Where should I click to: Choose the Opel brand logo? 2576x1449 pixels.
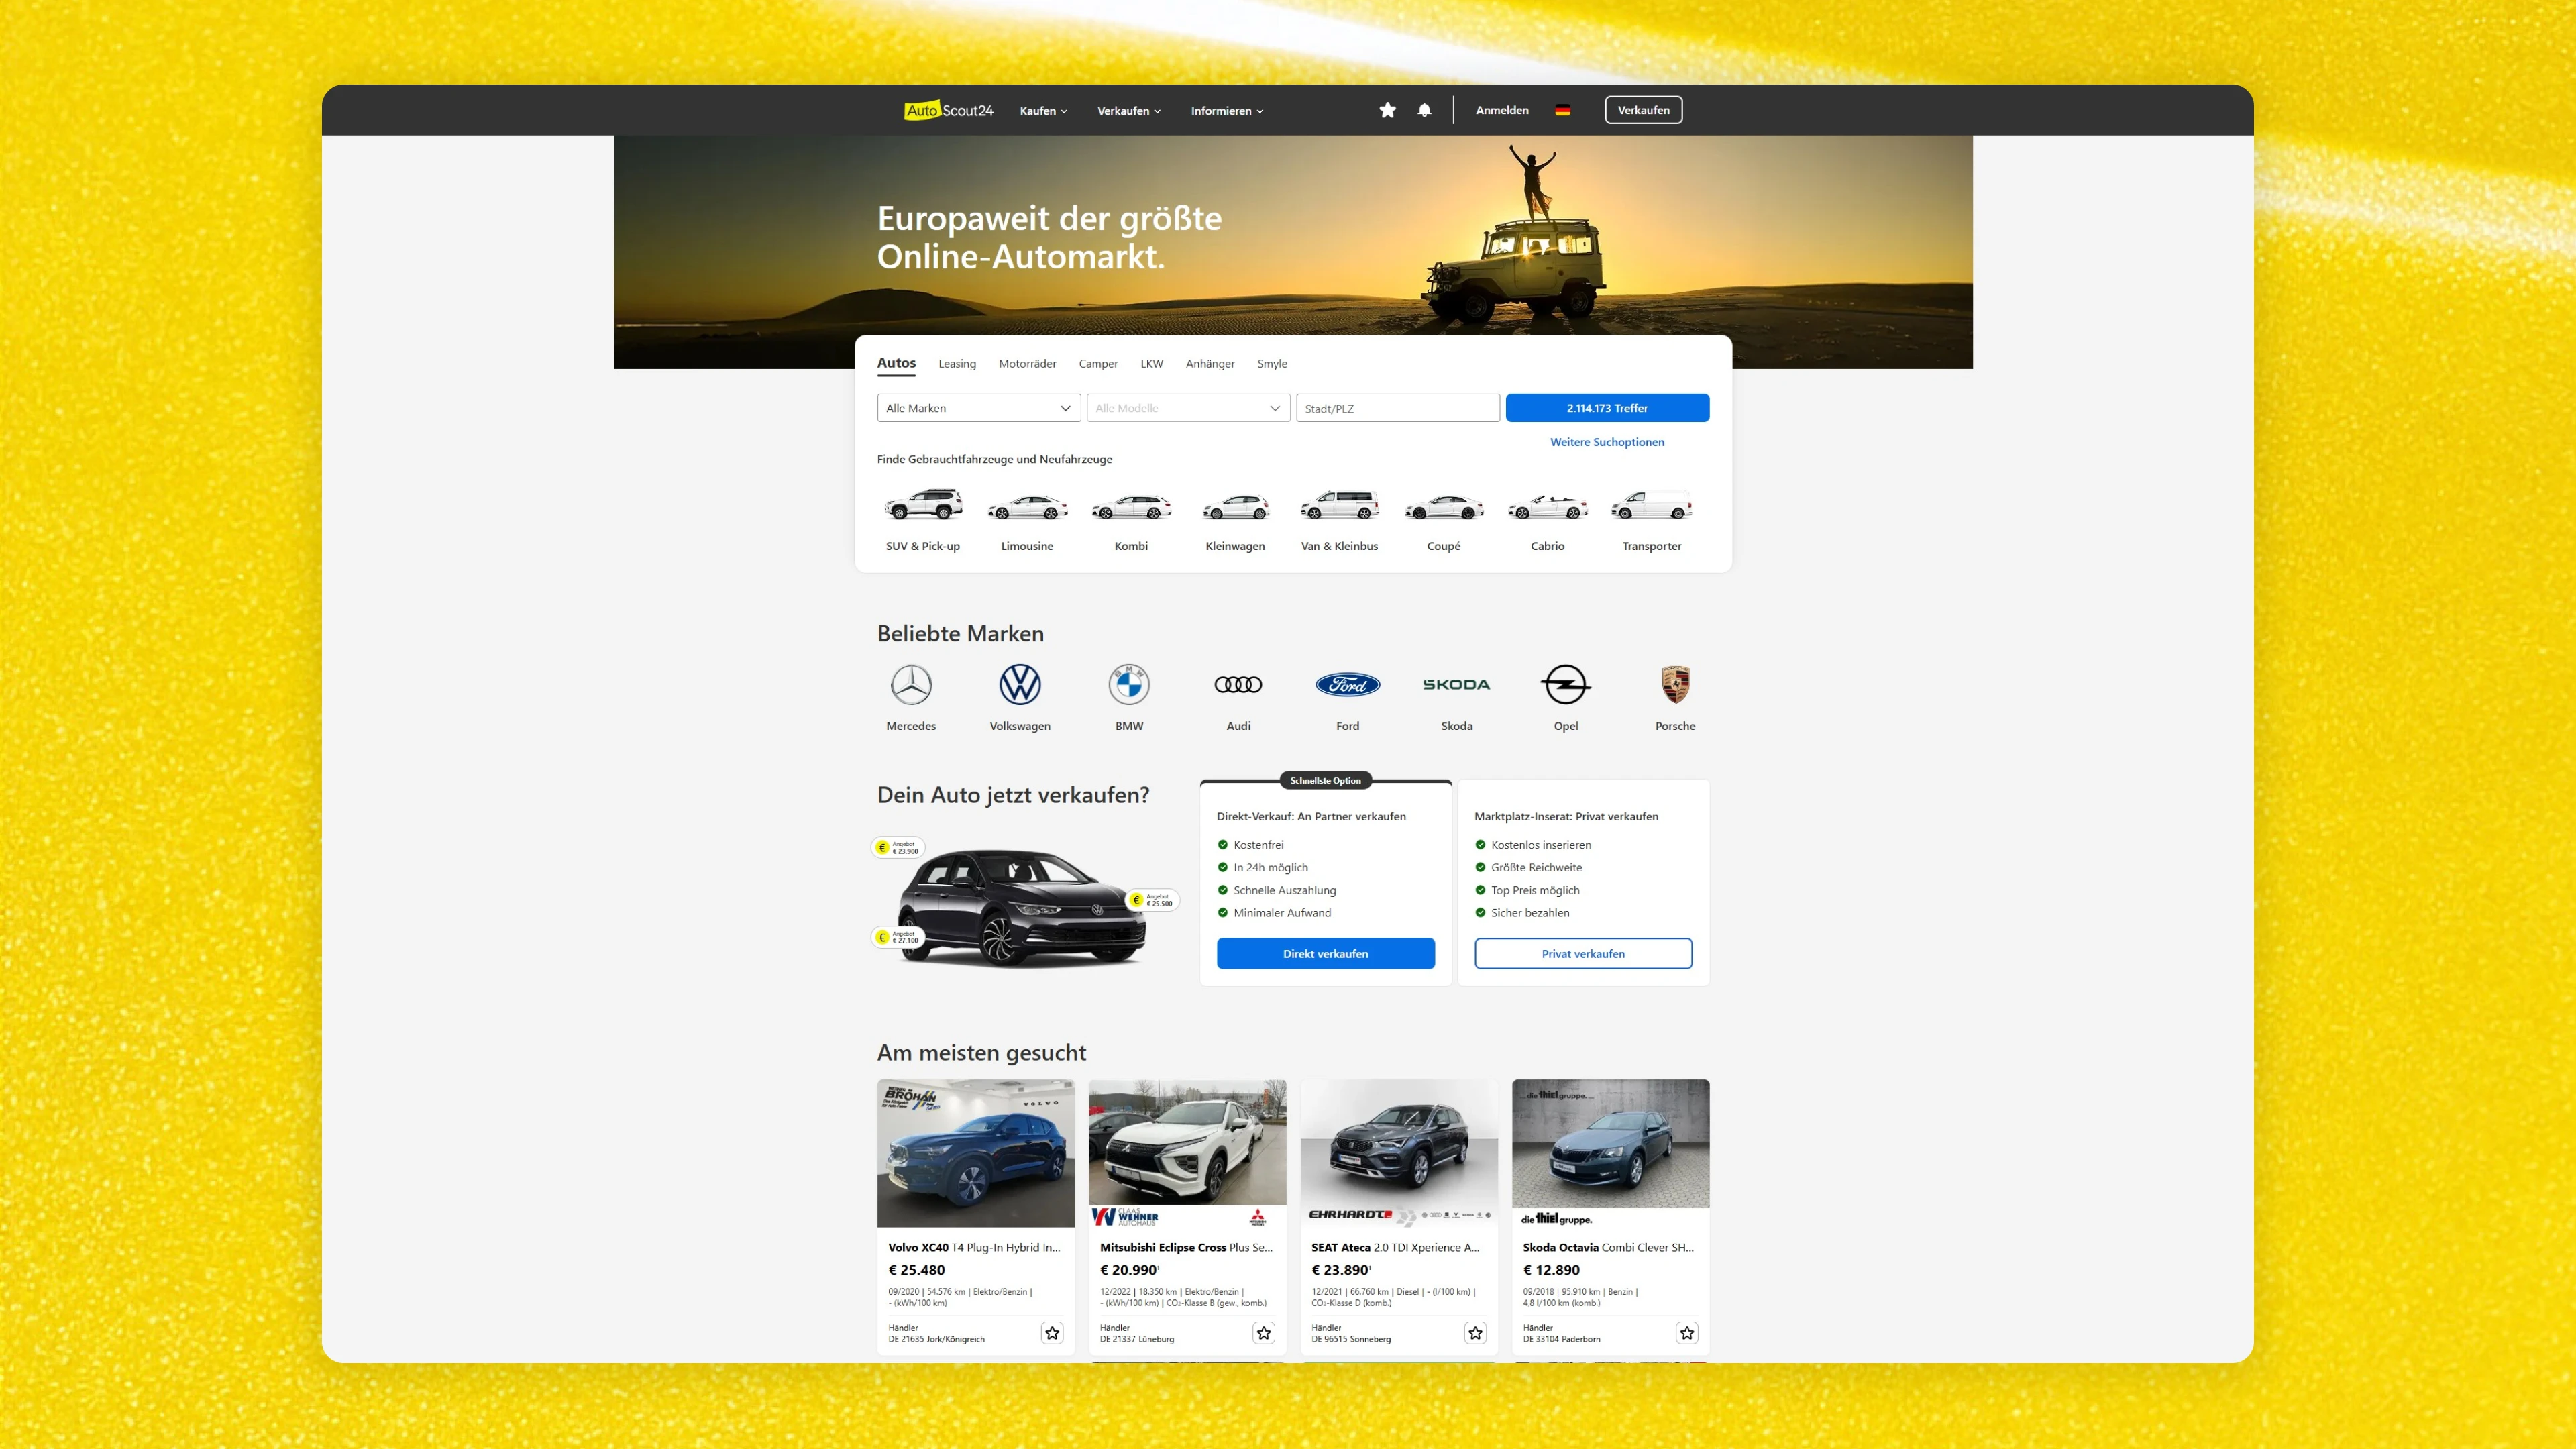(1565, 685)
